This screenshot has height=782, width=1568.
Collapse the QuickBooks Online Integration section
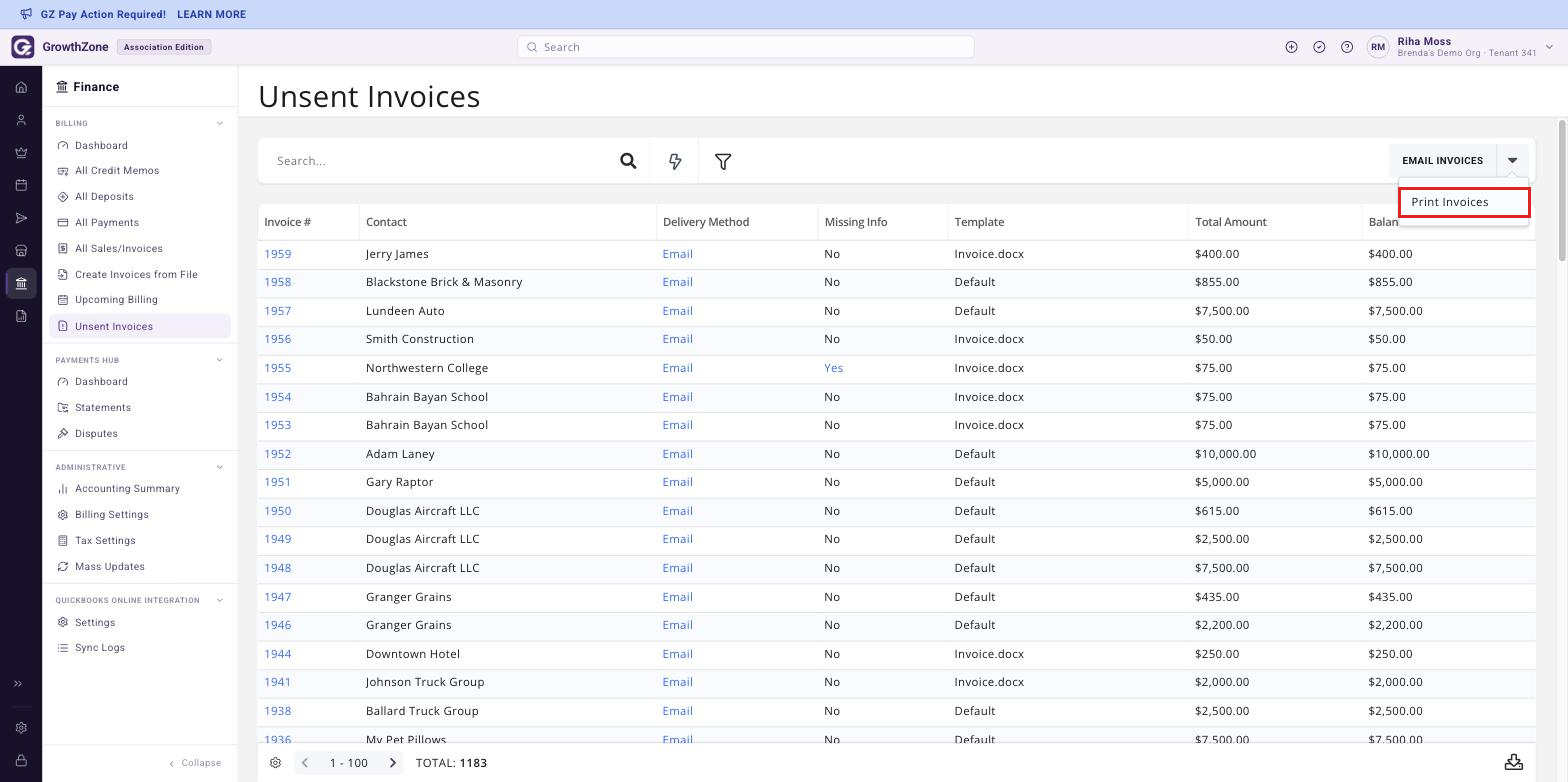point(220,600)
